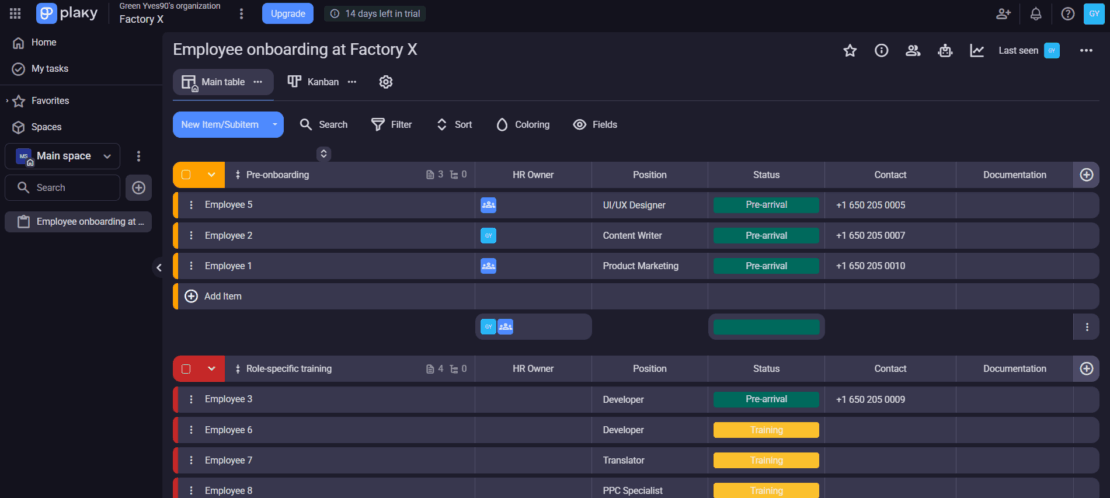Expand the Main space dropdown
Image resolution: width=1110 pixels, height=498 pixels.
(107, 156)
